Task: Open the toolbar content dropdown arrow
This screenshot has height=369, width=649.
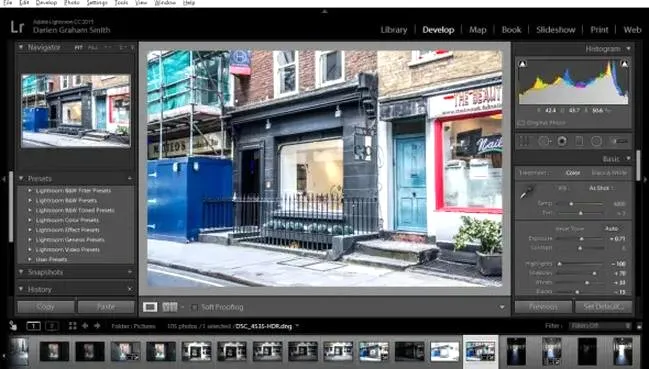Action: click(502, 307)
